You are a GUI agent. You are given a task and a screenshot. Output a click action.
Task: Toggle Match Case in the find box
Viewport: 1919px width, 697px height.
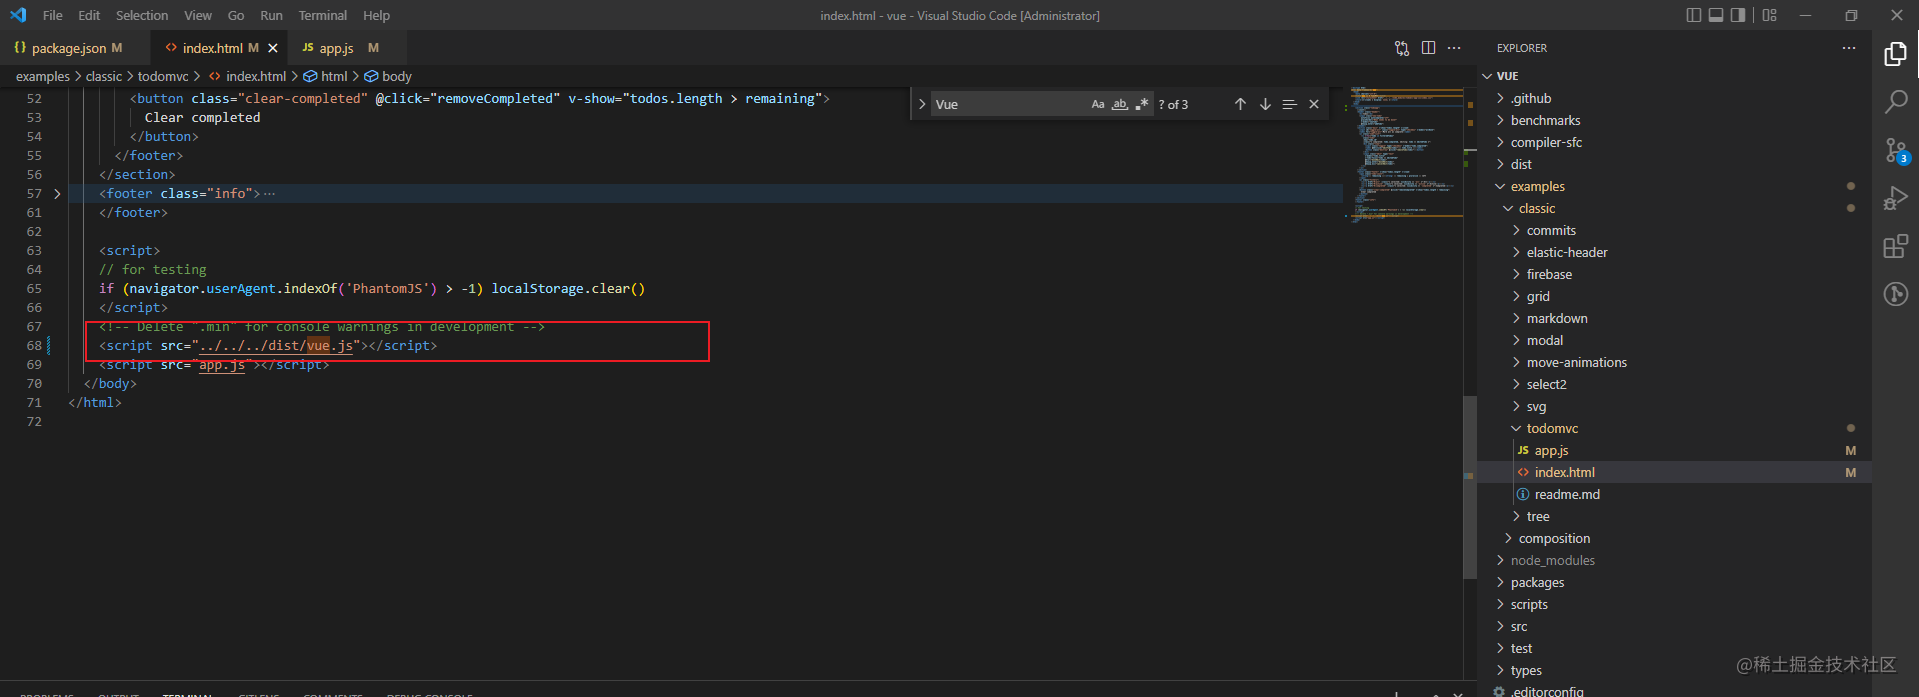point(1098,104)
